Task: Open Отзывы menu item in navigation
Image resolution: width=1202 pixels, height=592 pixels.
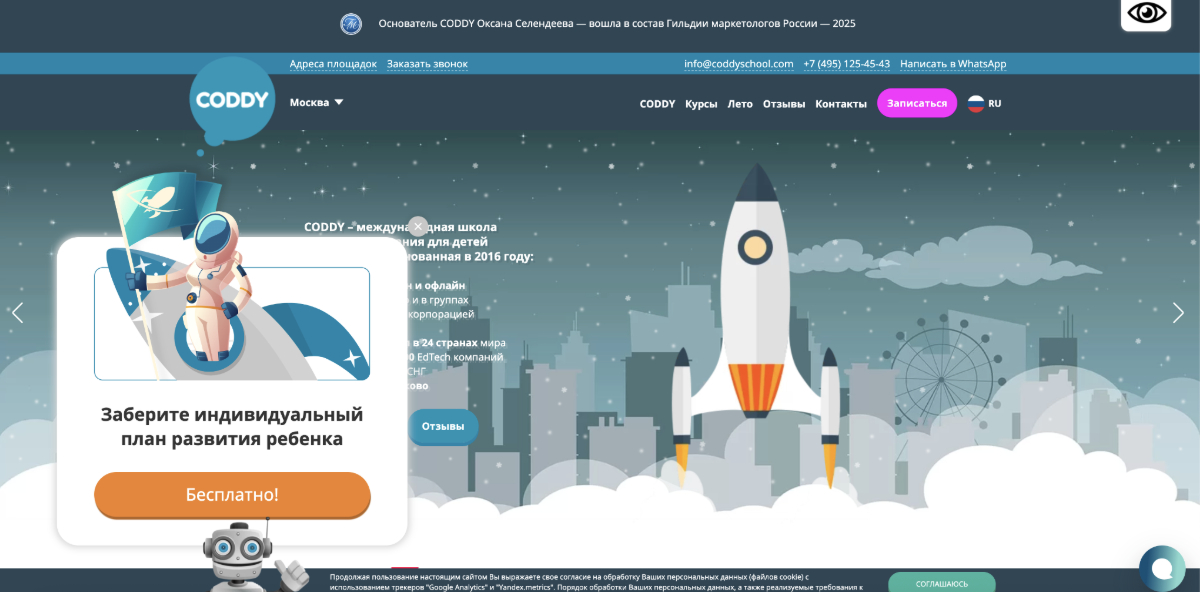Action: point(784,104)
